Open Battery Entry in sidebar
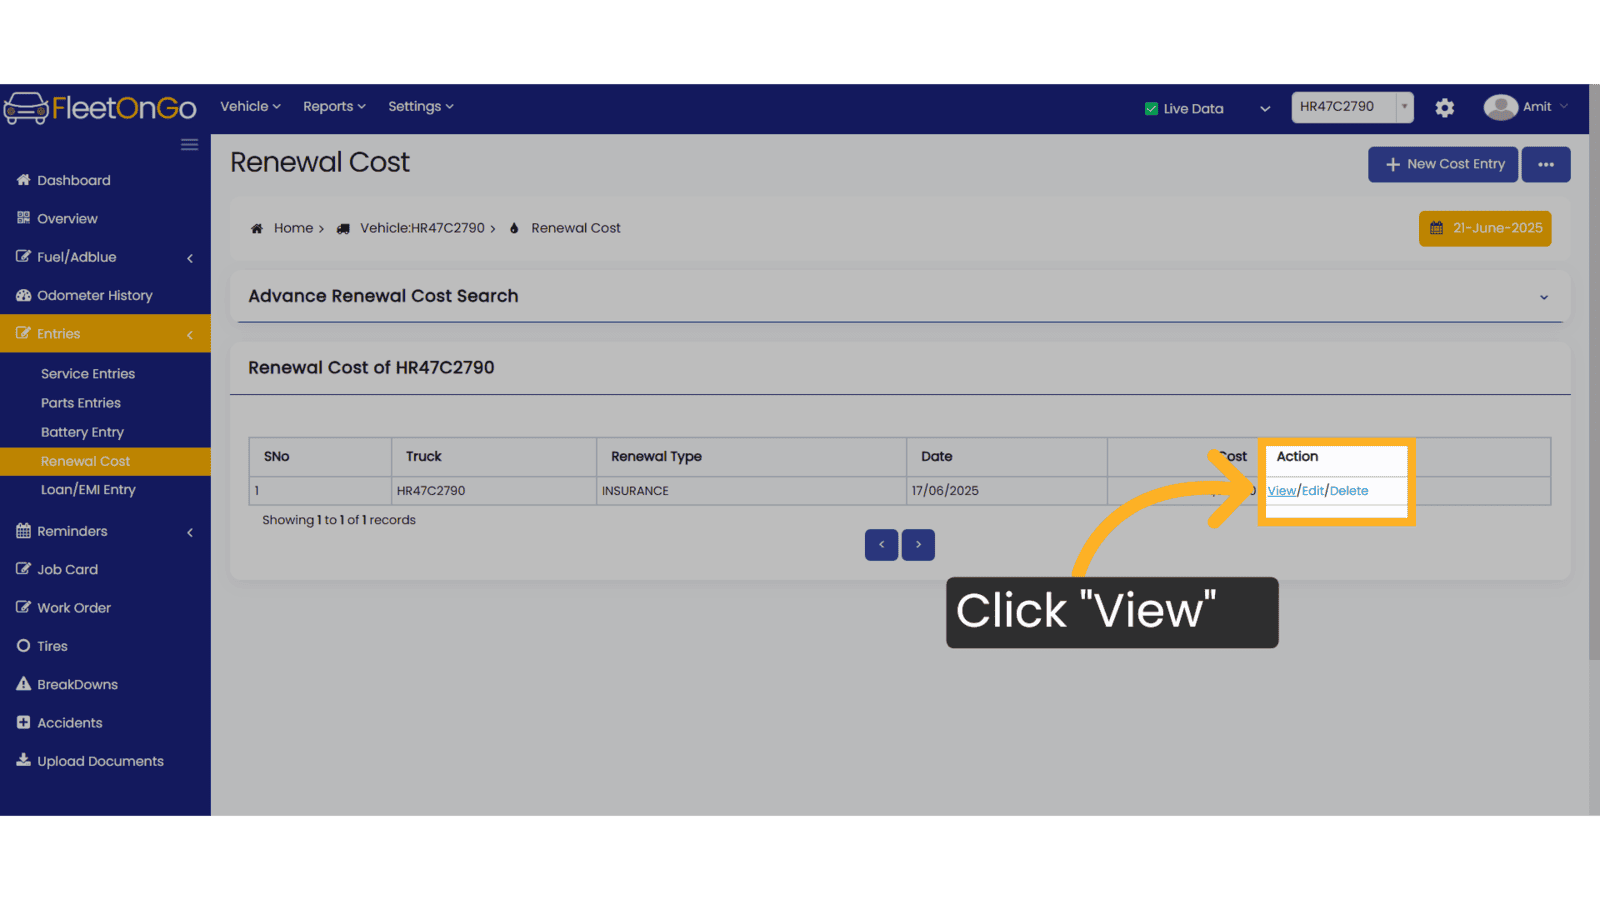Screen dimensions: 1600x900 [82, 432]
